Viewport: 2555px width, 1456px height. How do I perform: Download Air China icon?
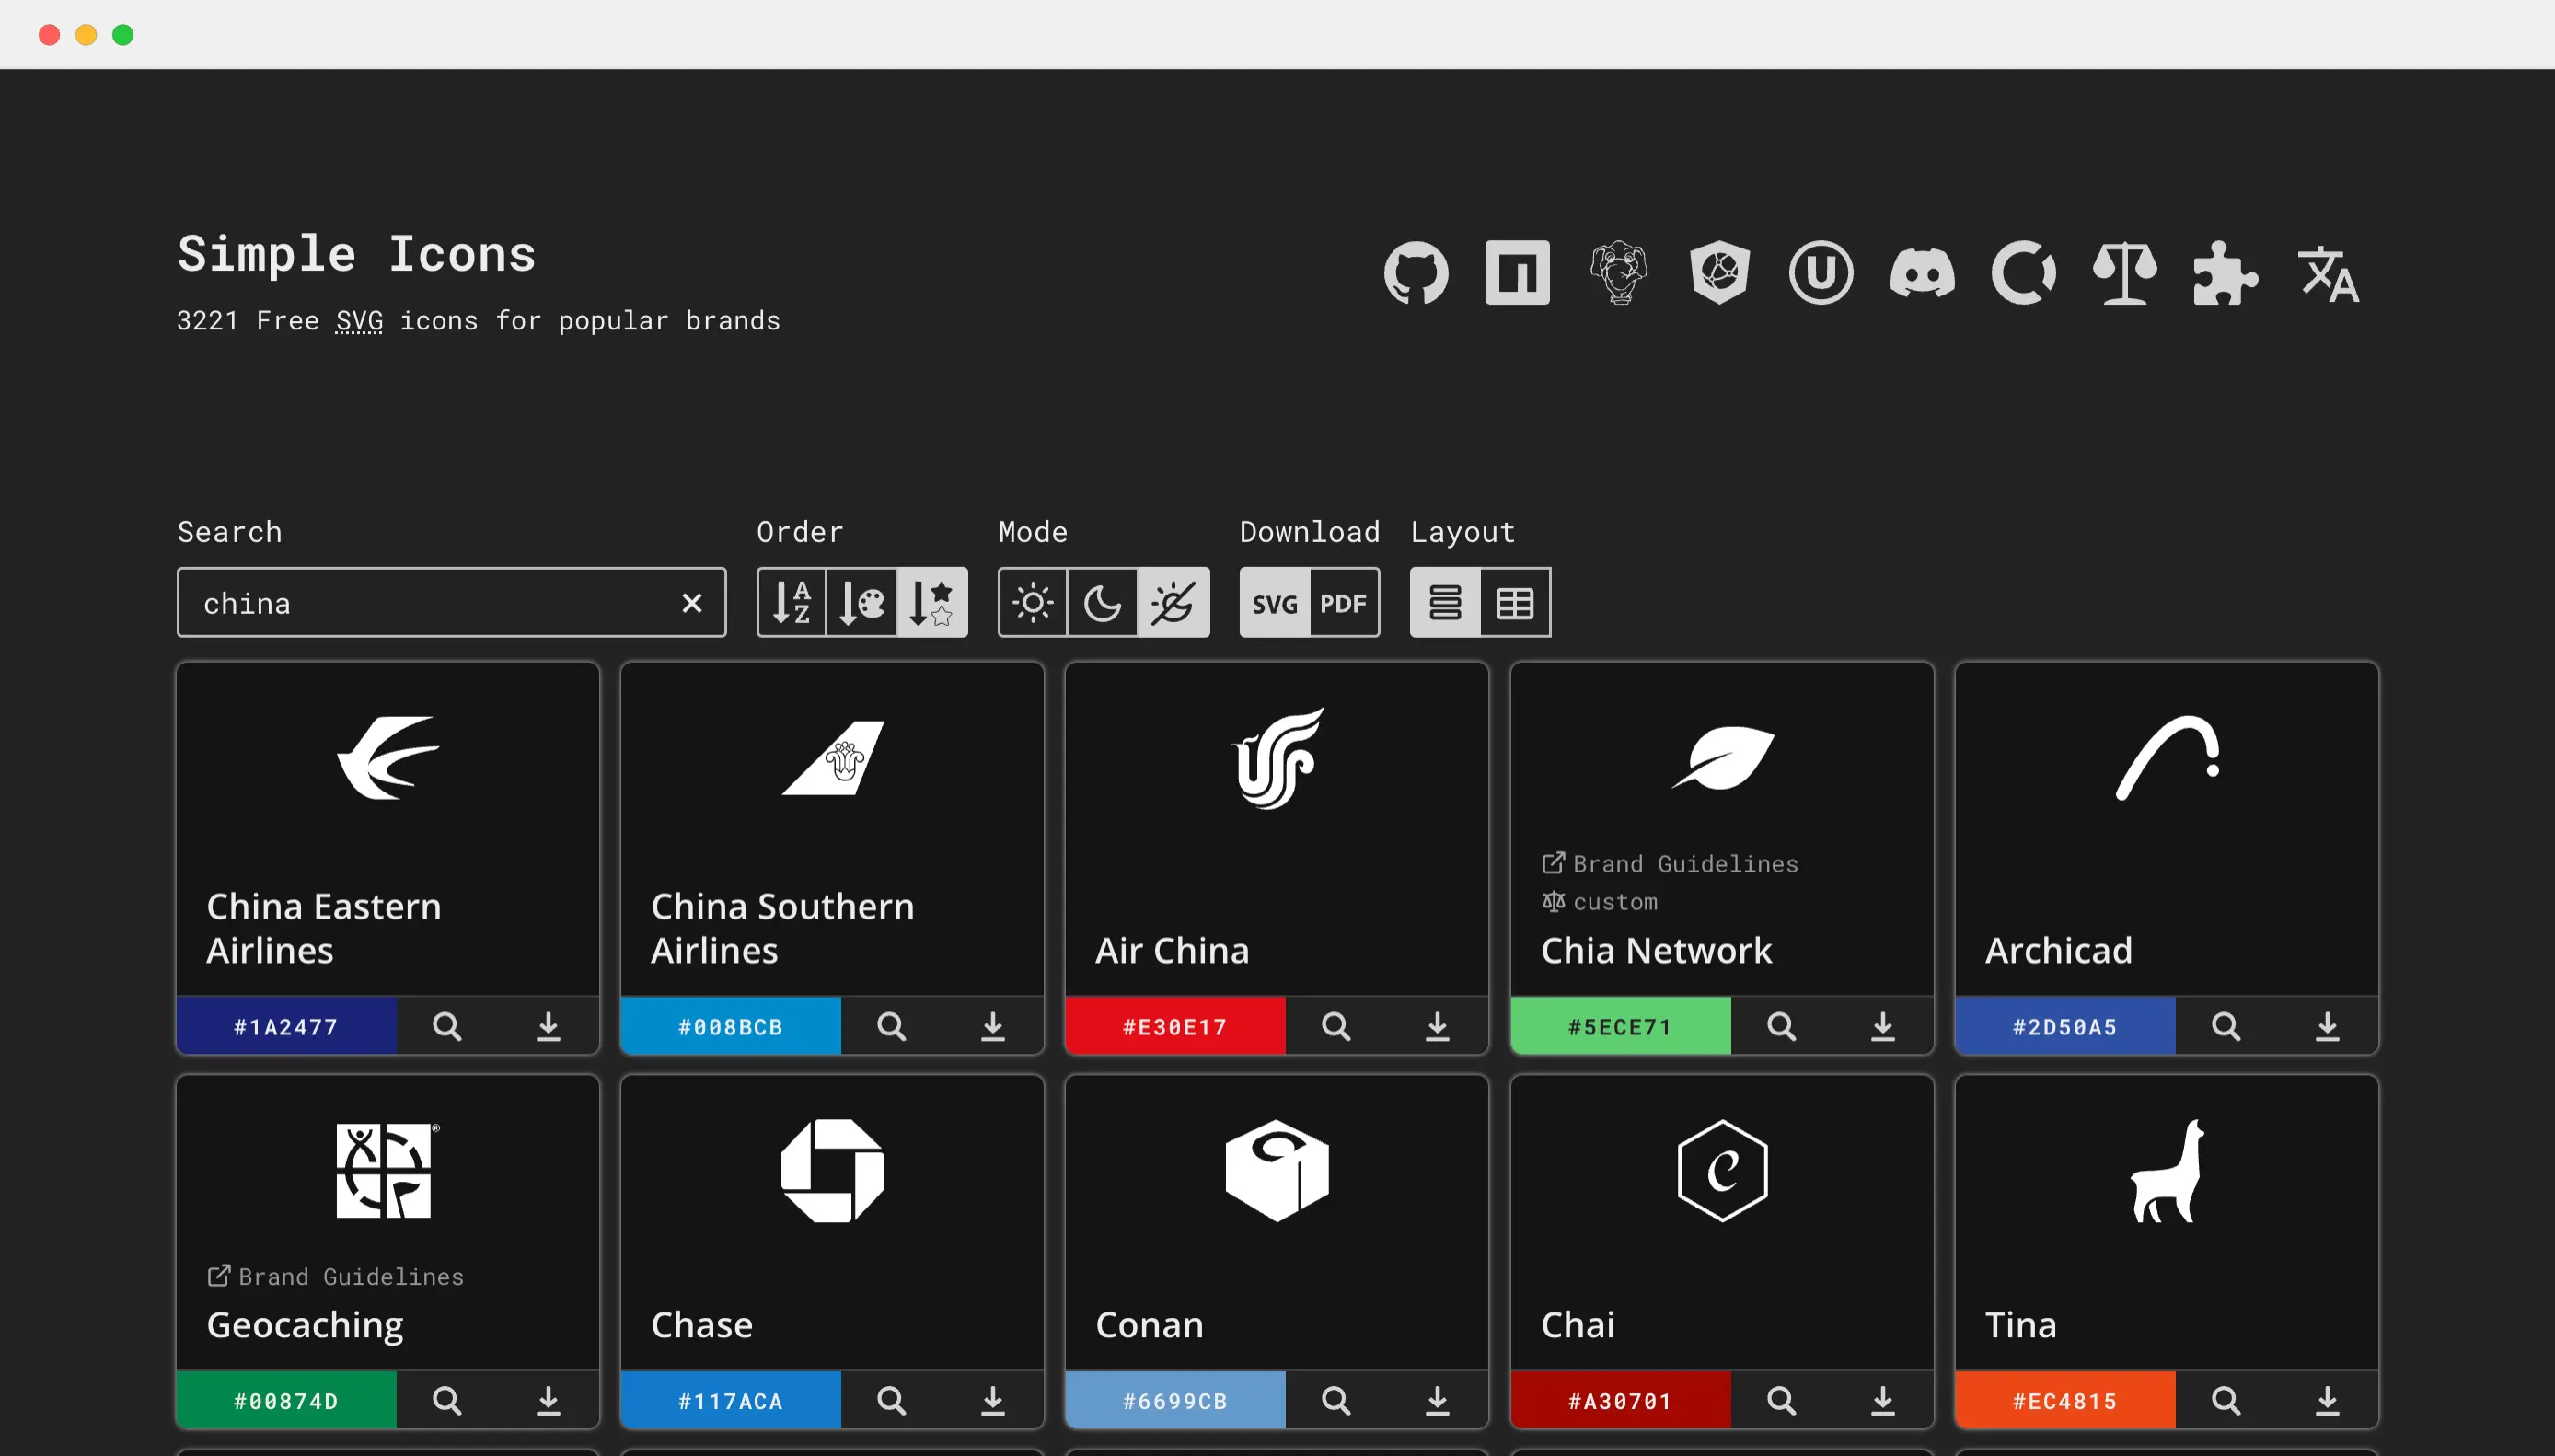coord(1437,1026)
